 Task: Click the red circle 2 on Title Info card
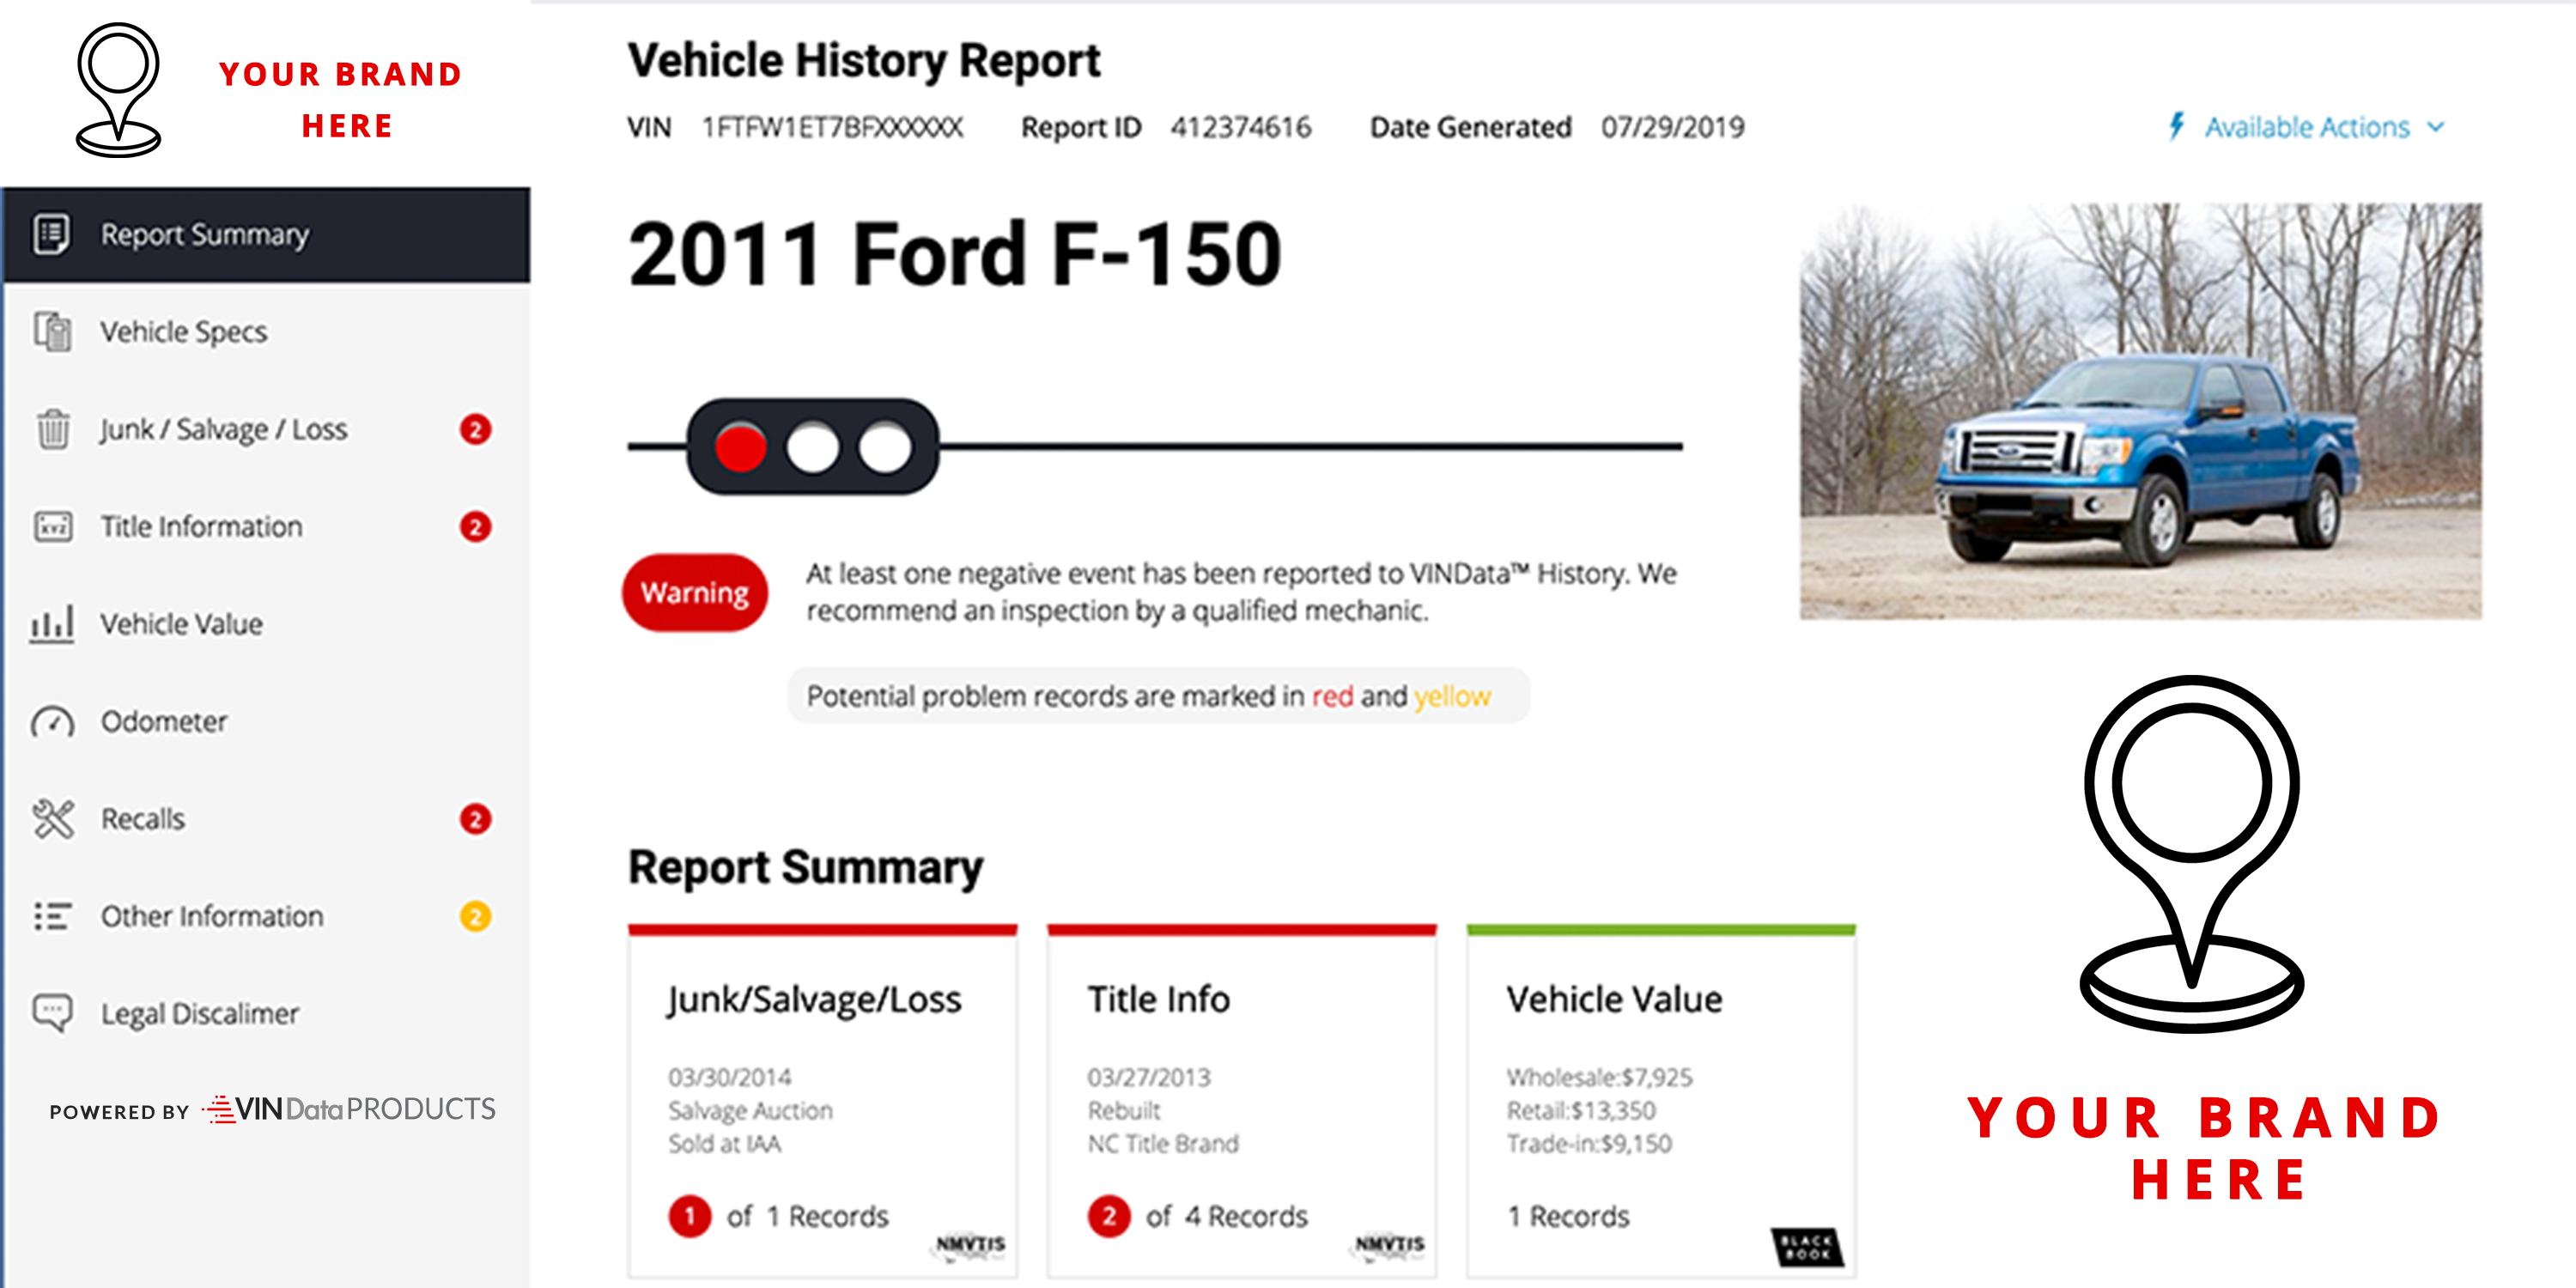coord(1108,1216)
